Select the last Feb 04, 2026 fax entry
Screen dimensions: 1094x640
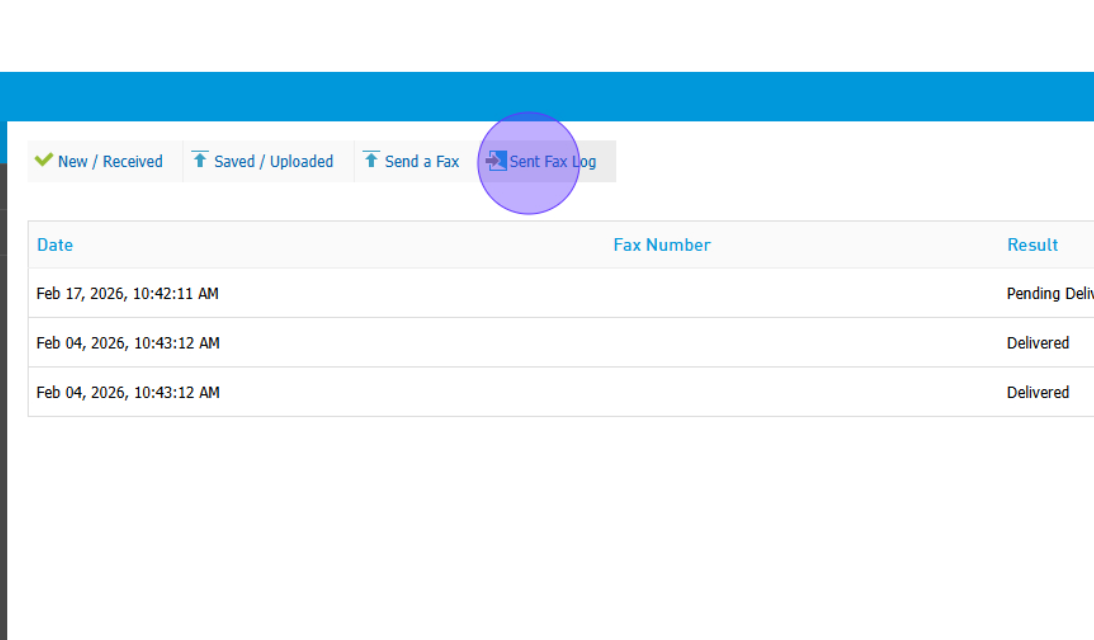[x=127, y=392]
